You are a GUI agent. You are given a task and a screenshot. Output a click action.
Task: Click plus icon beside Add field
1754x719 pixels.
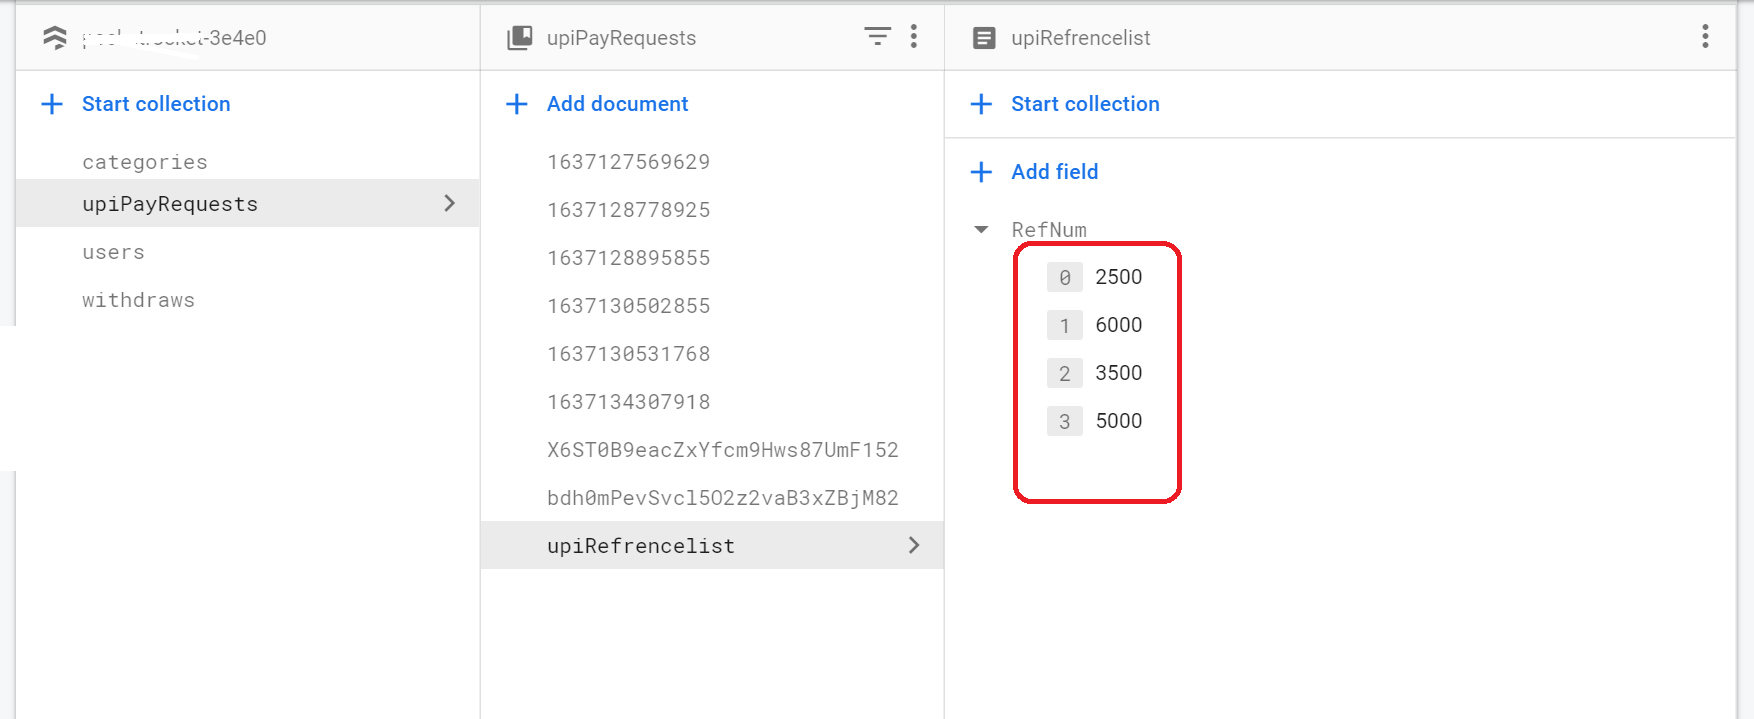point(982,172)
